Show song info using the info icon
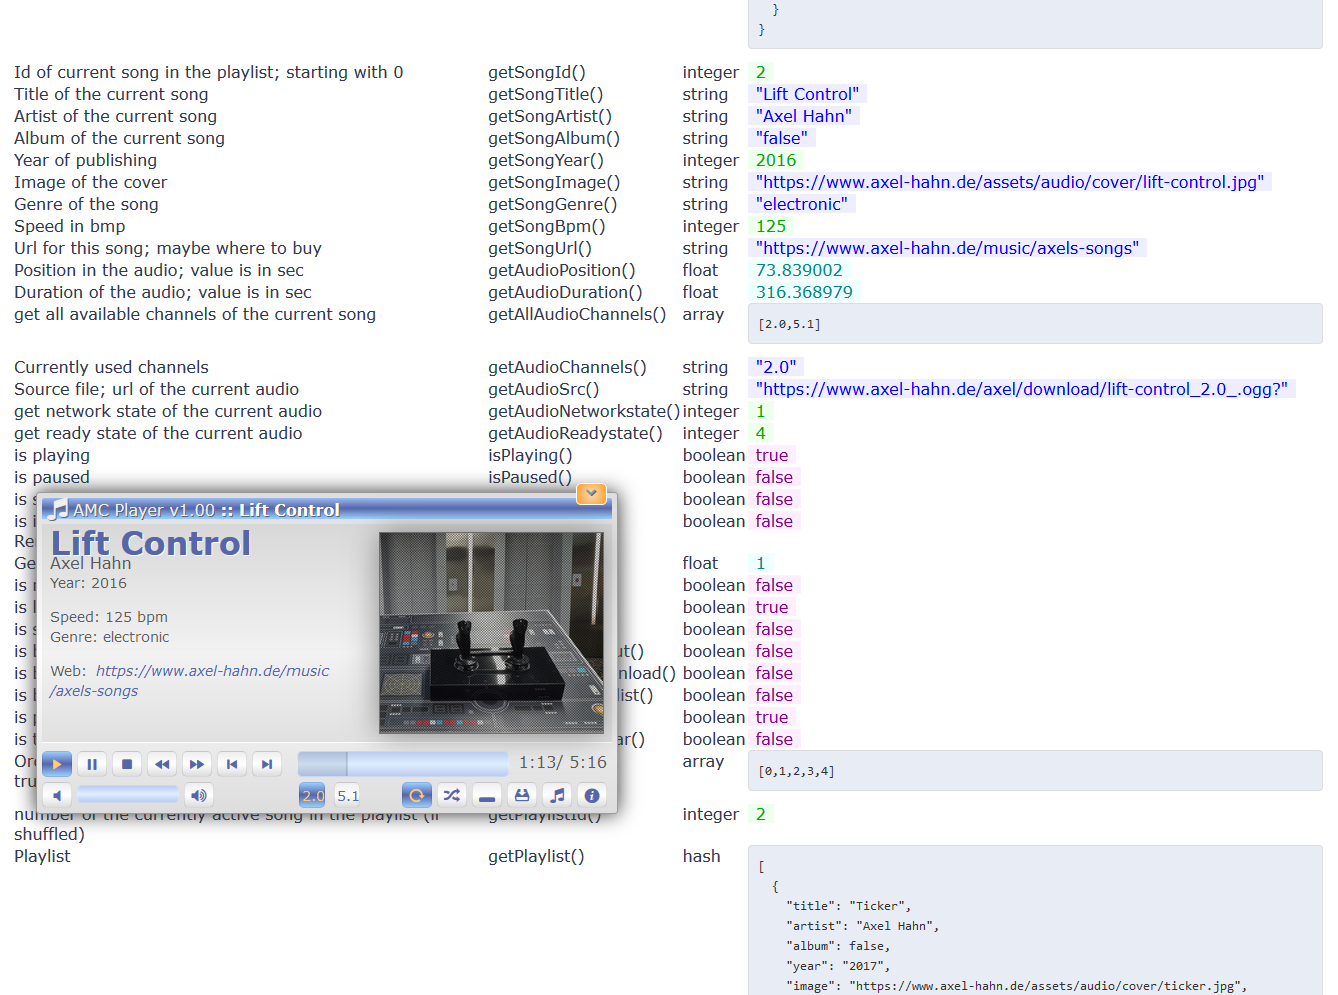 (x=592, y=795)
